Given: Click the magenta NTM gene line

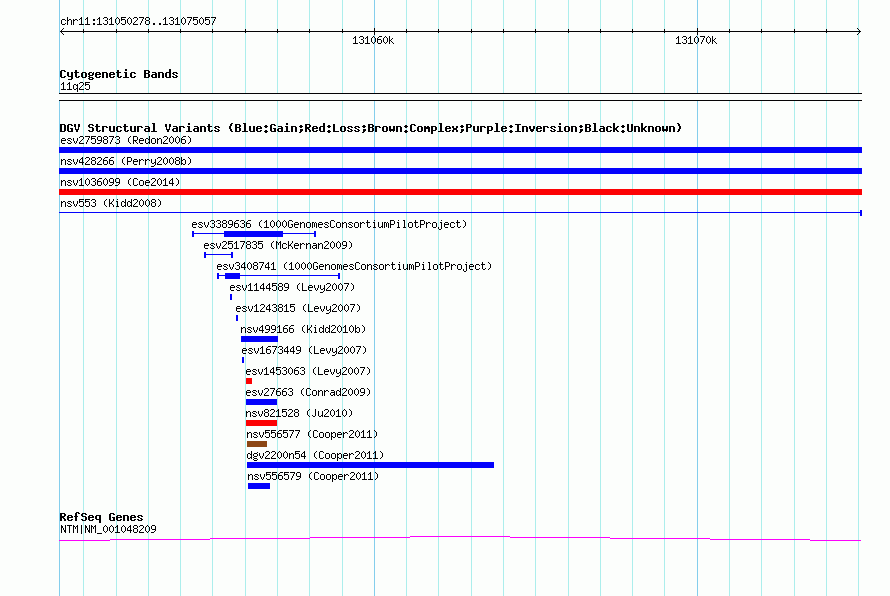Looking at the screenshot, I should [460, 538].
